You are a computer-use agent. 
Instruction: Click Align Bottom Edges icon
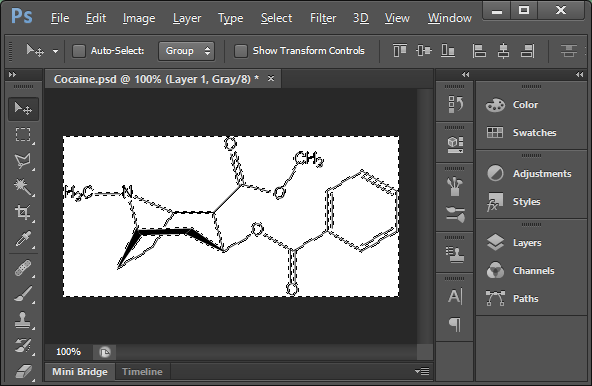448,51
